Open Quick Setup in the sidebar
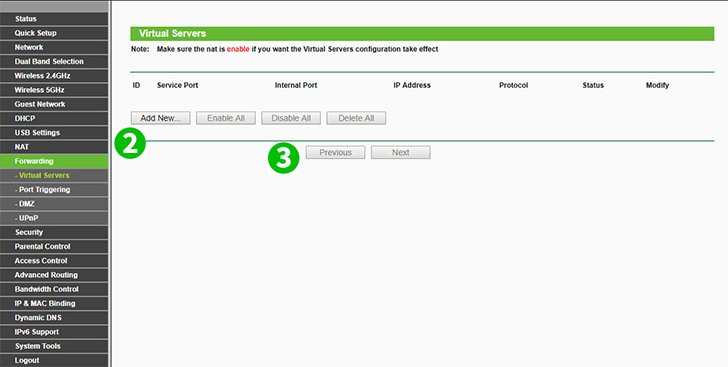Image resolution: width=728 pixels, height=367 pixels. point(54,33)
